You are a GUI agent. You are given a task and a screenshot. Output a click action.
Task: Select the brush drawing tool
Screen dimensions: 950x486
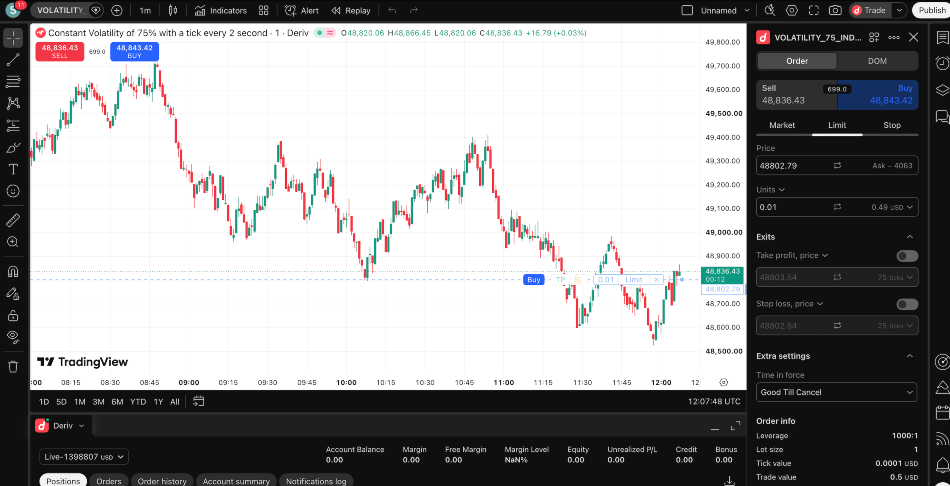pyautogui.click(x=13, y=147)
